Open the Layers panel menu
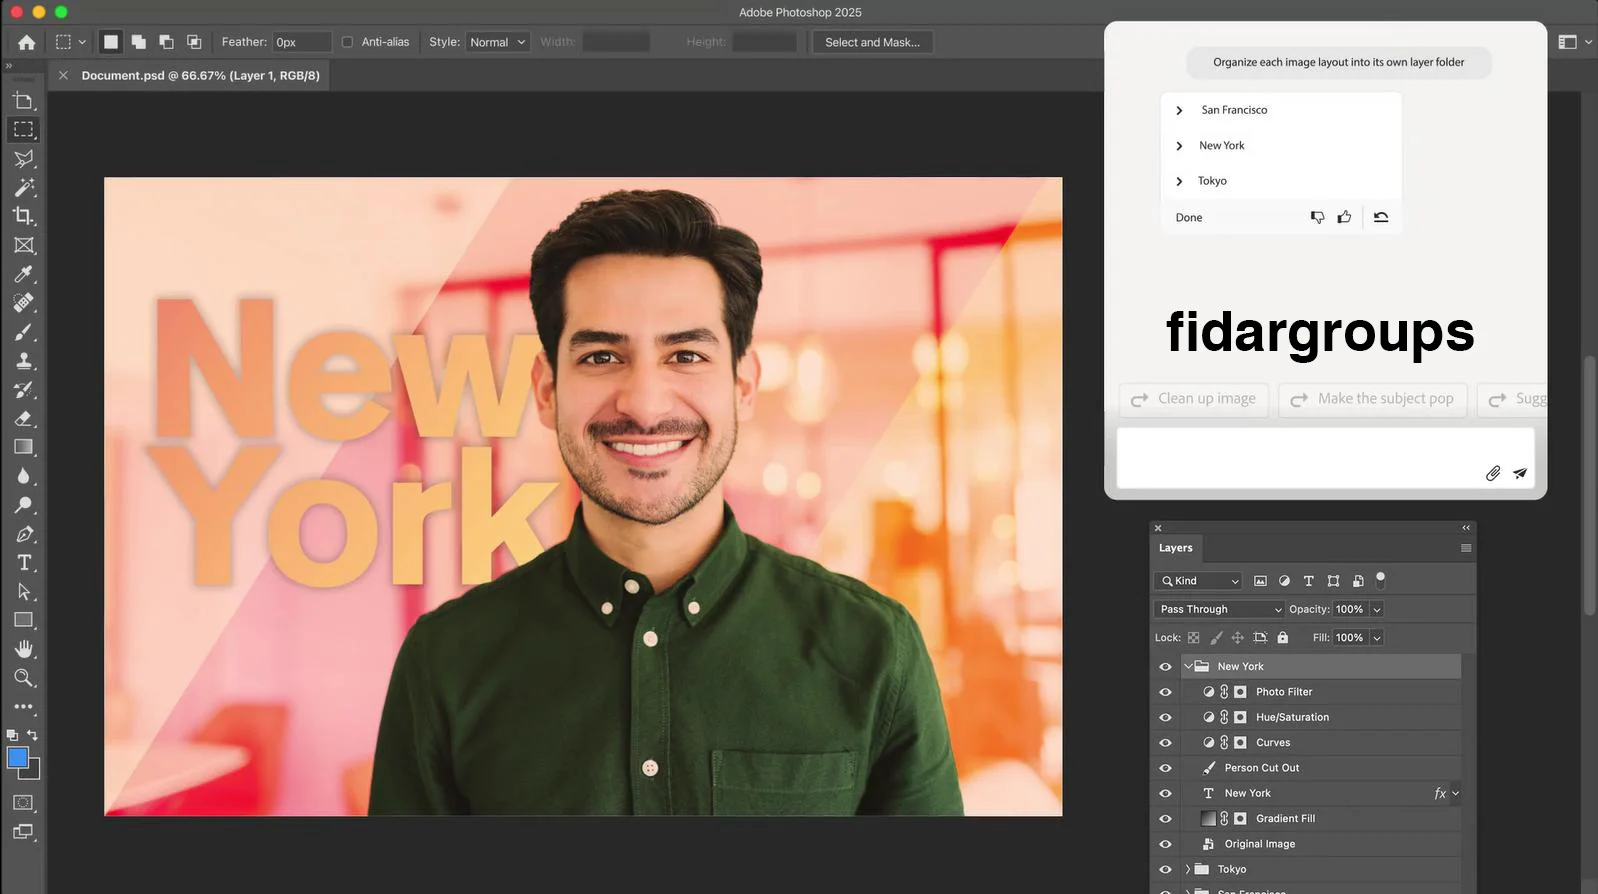The height and width of the screenshot is (894, 1598). pyautogui.click(x=1466, y=548)
